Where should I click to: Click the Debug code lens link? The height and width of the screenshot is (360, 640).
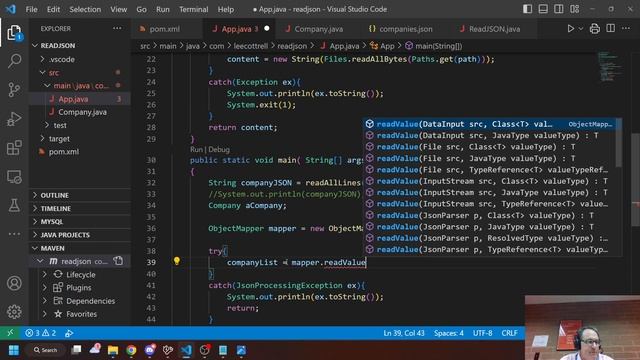pos(219,149)
